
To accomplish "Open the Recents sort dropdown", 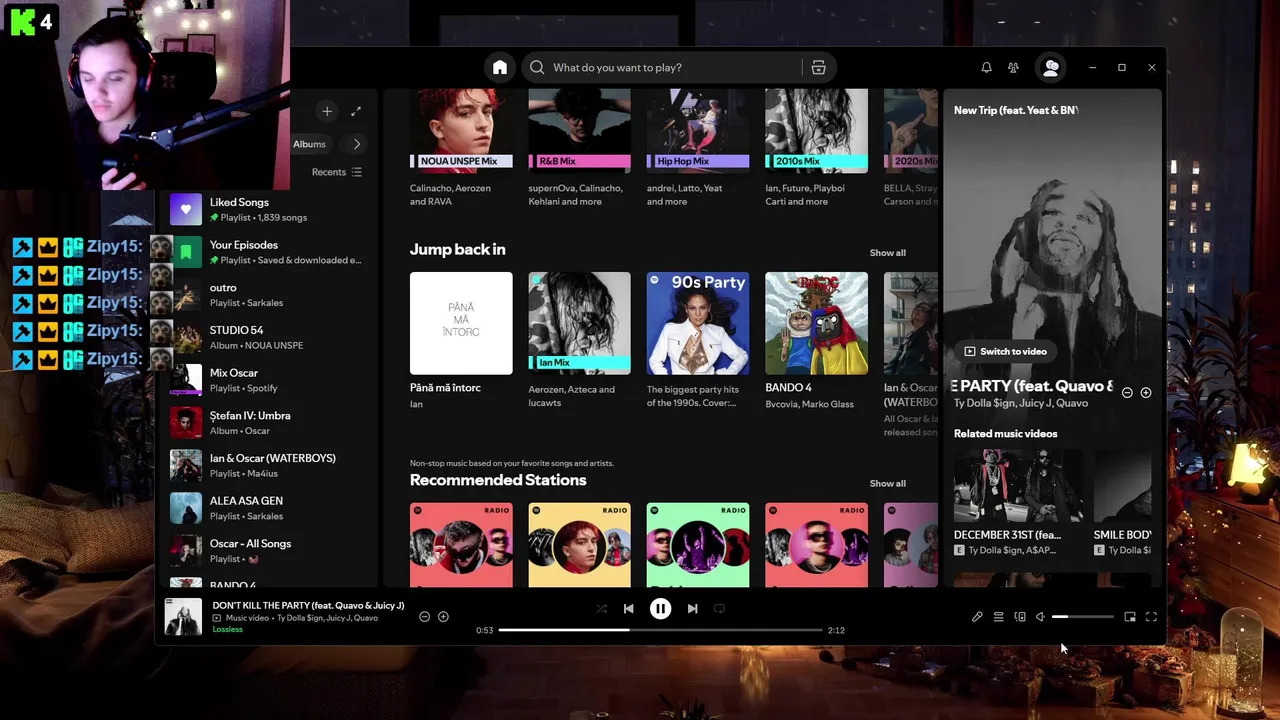I will point(337,172).
